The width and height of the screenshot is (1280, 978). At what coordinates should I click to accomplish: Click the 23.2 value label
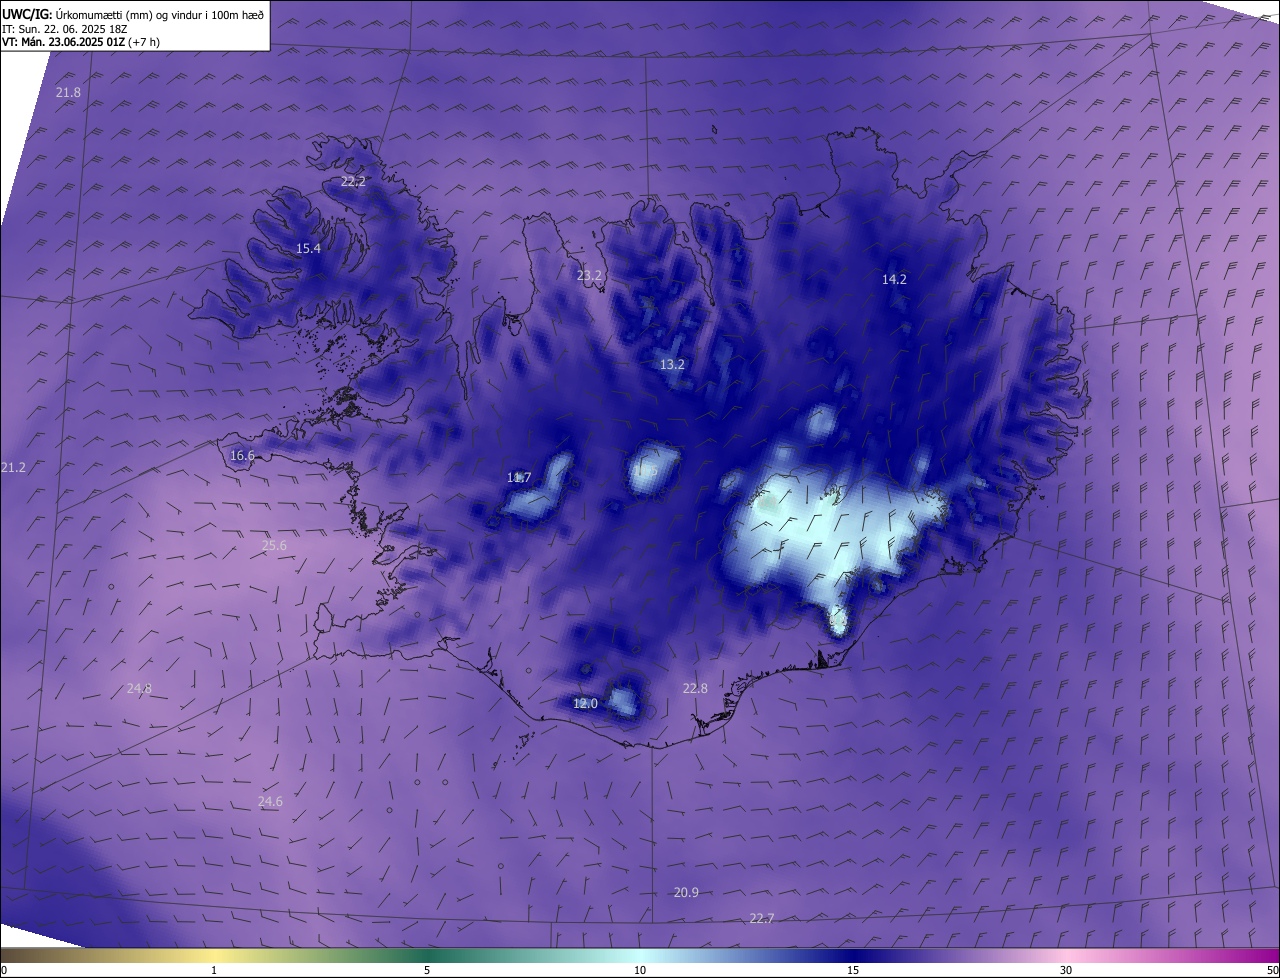tap(590, 275)
